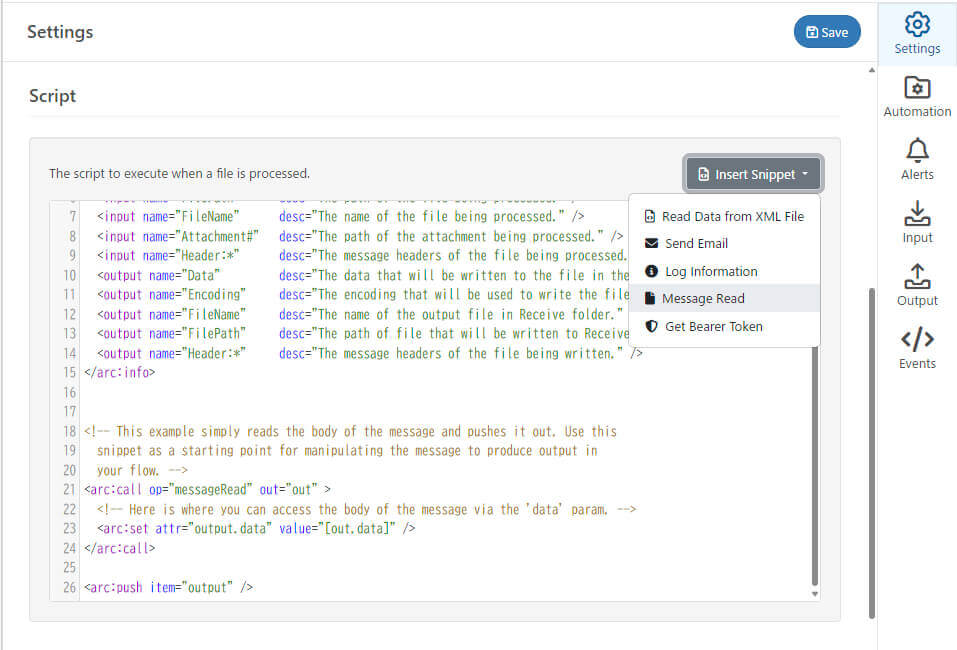This screenshot has width=957, height=650.
Task: Collapse the Insert Snippet dropdown
Action: [x=753, y=174]
